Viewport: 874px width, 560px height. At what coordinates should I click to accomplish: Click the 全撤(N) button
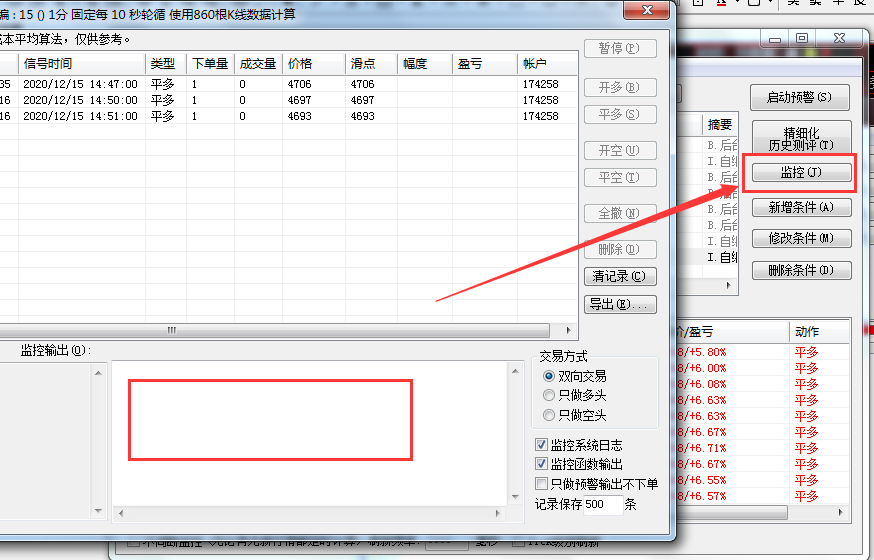click(620, 213)
